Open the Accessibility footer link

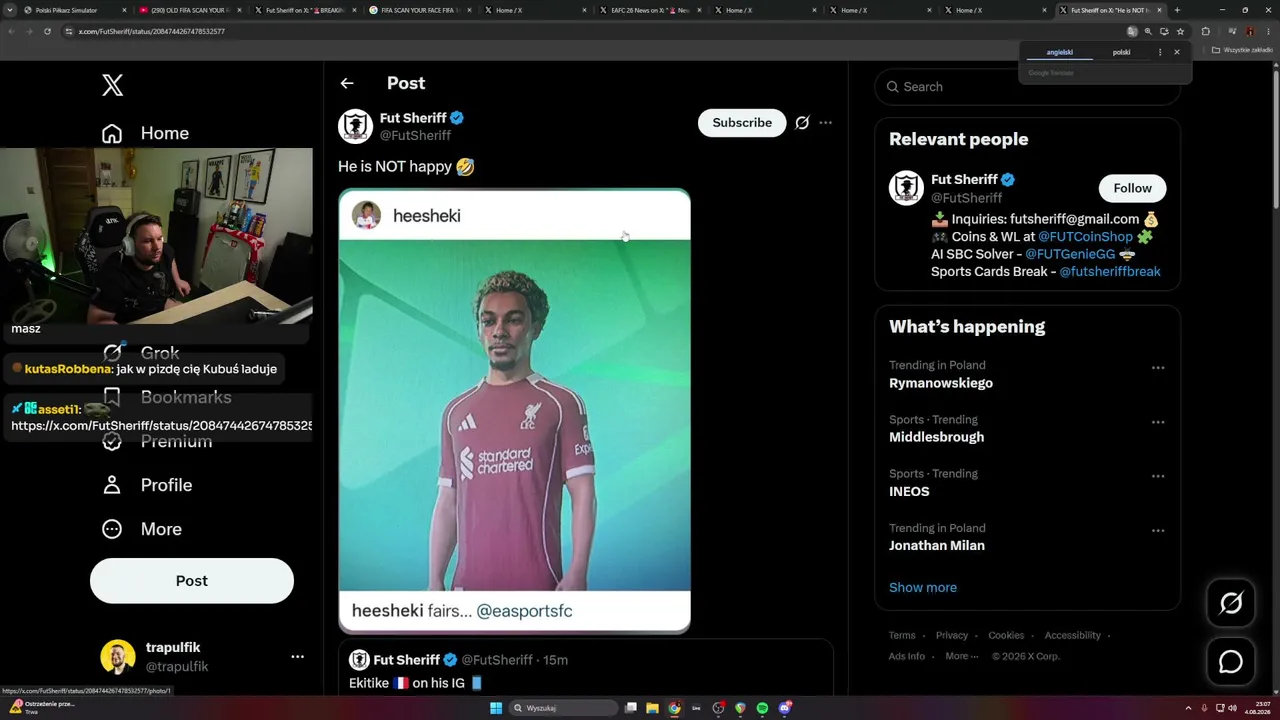tap(1072, 635)
